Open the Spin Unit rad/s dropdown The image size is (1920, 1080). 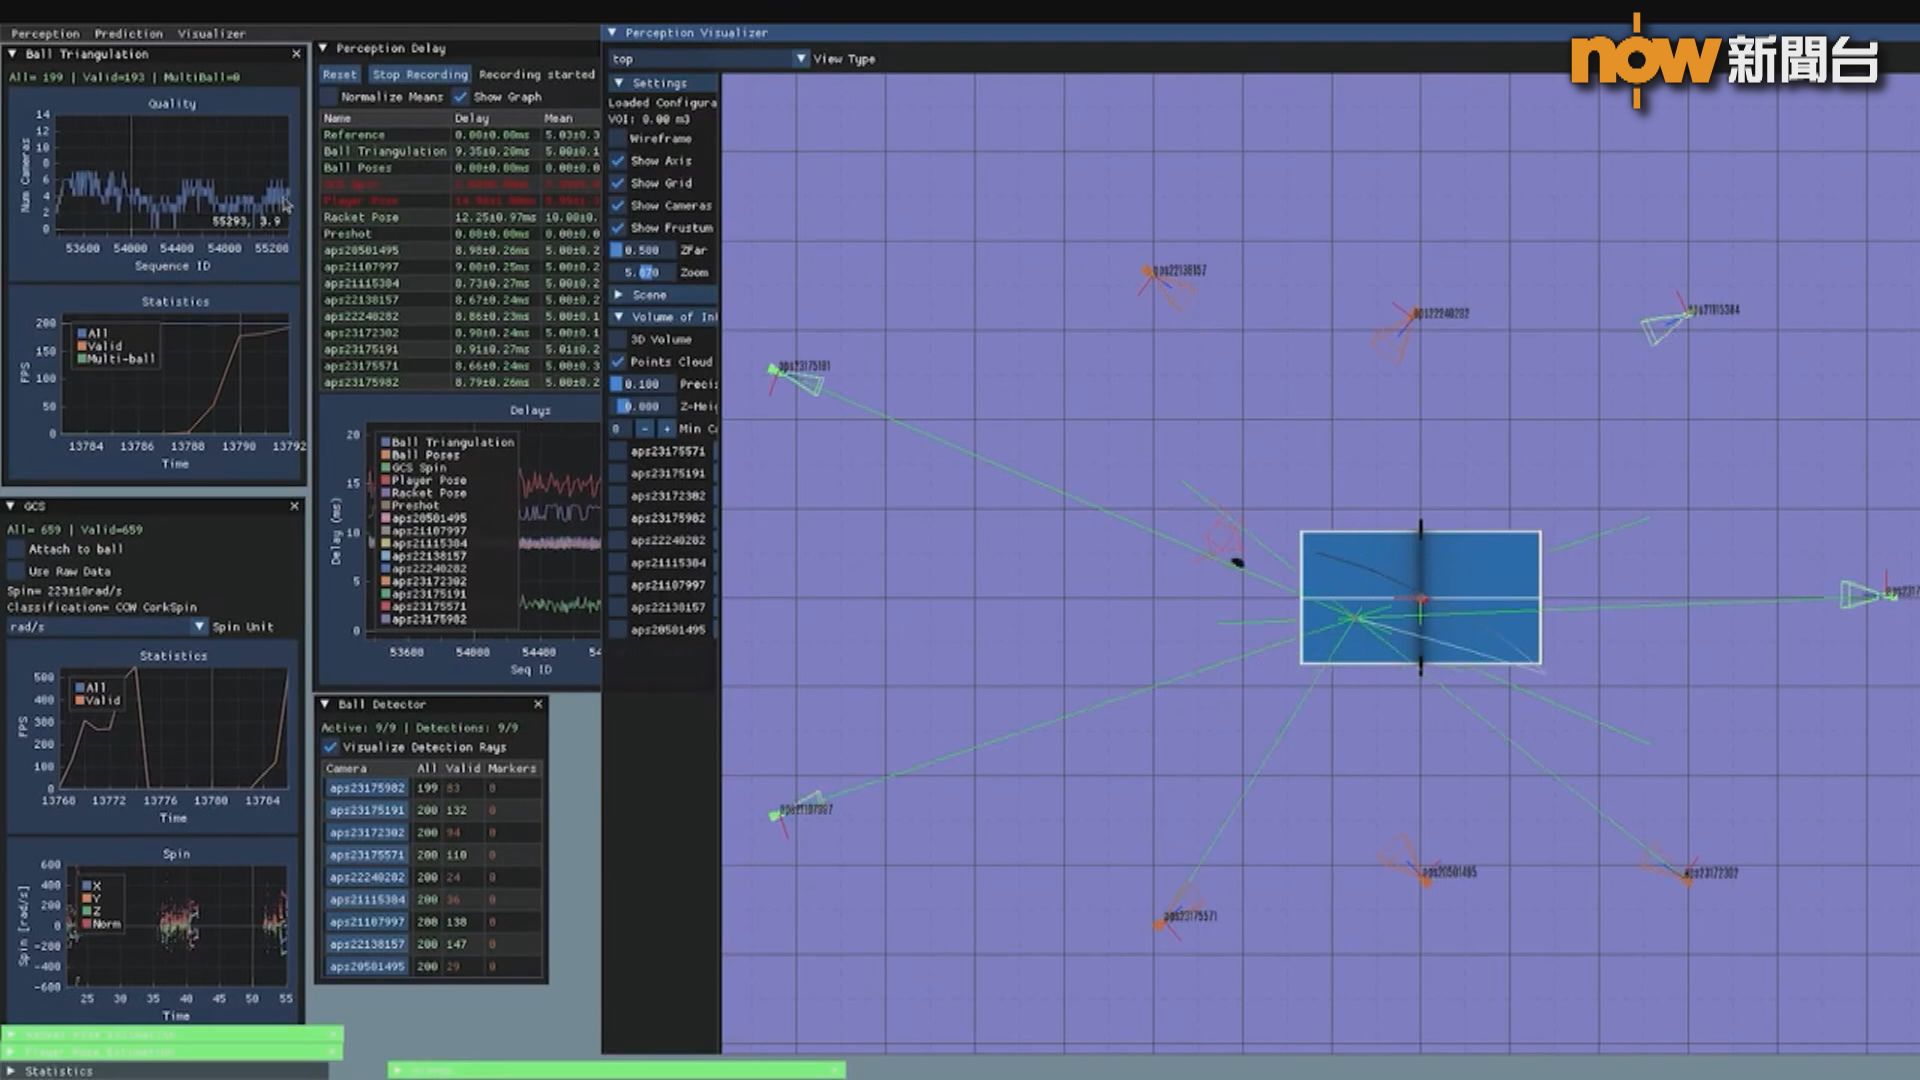coord(199,627)
